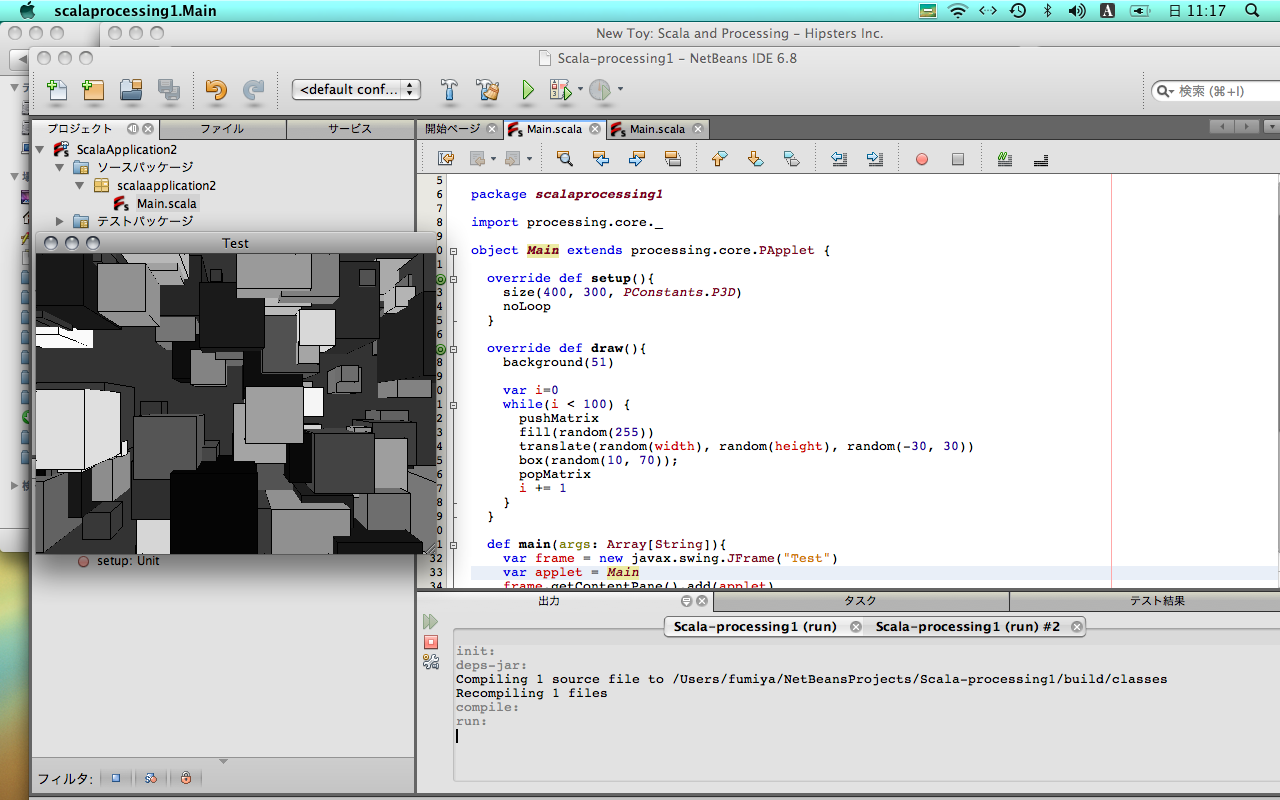The image size is (1280, 800).
Task: Go to previous bookmark in editor toolbar
Action: click(719, 159)
